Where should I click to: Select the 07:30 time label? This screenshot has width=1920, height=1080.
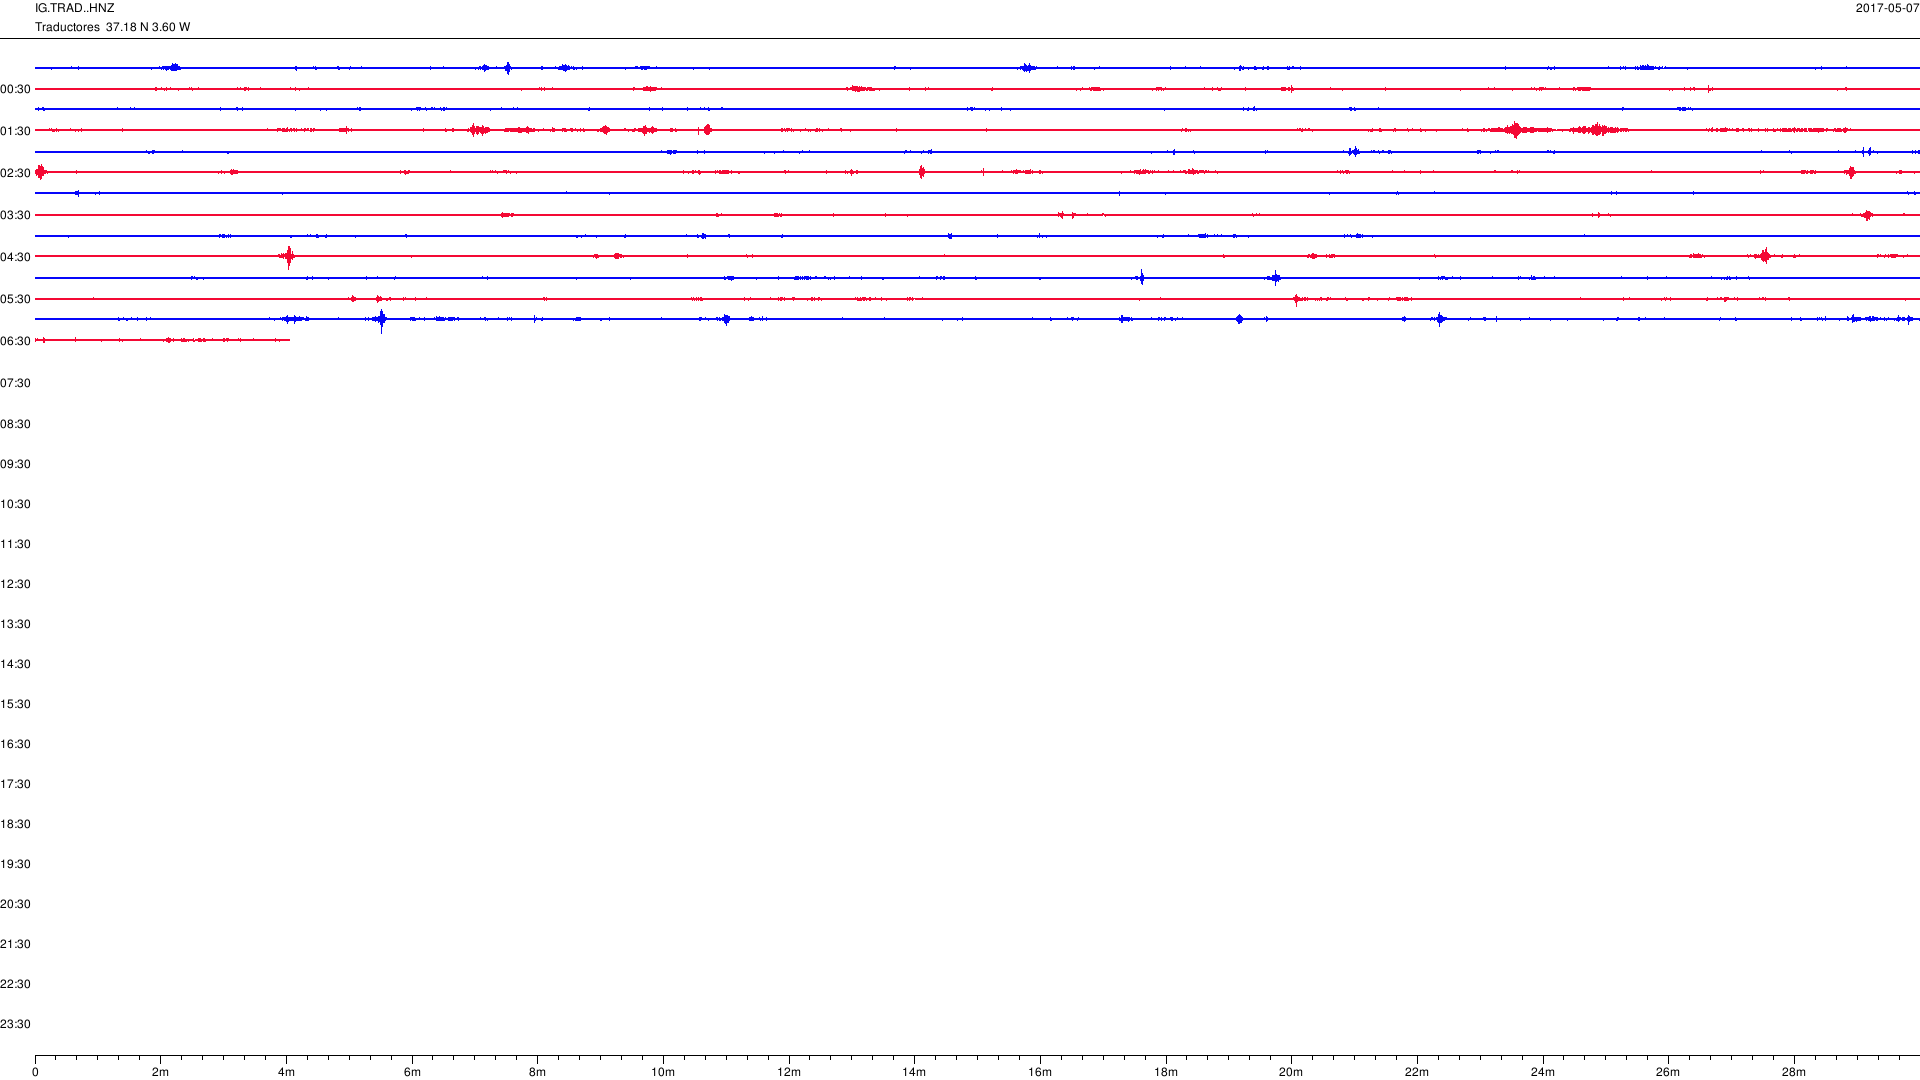point(15,383)
